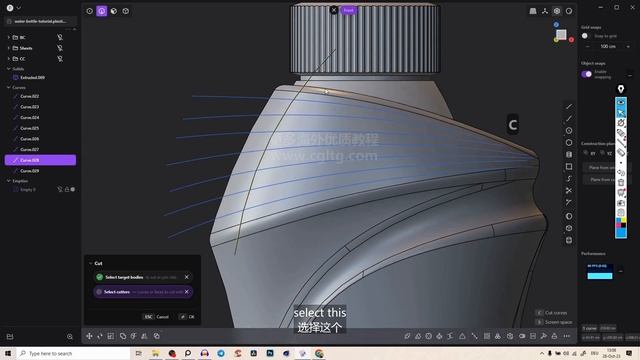Increase the grid size with plus
This screenshot has height=360, width=640.
[628, 47]
